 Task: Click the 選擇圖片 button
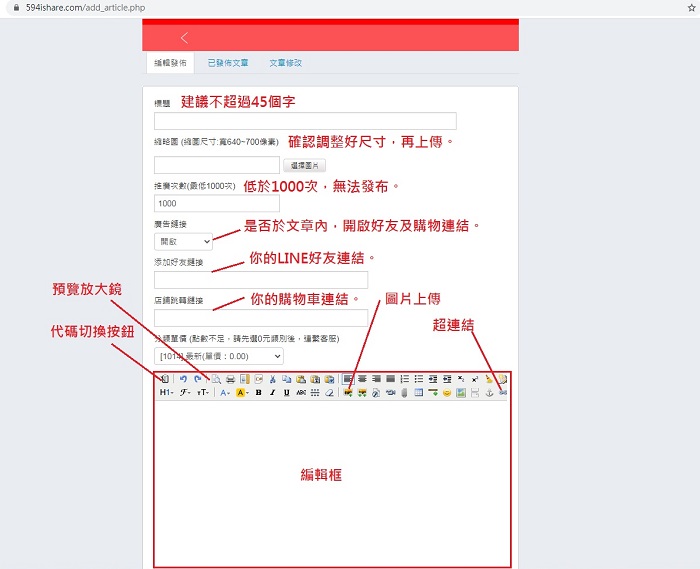305,165
